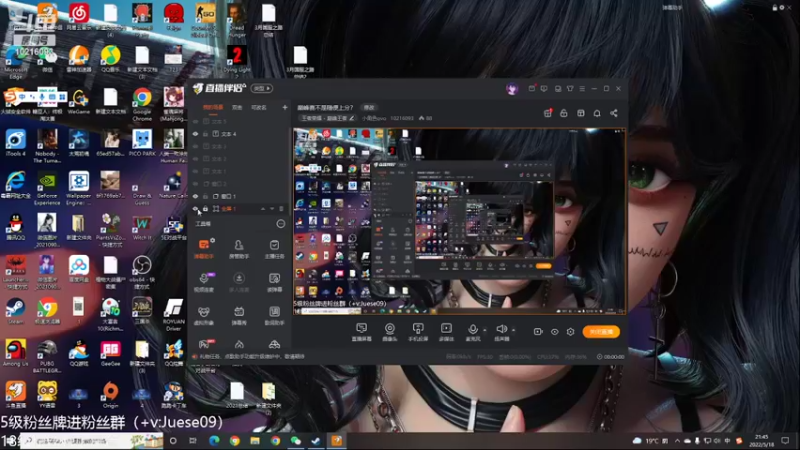Screen dimensions: 800x450
Task: Move the 全屏 1 layer up
Action: (263, 209)
